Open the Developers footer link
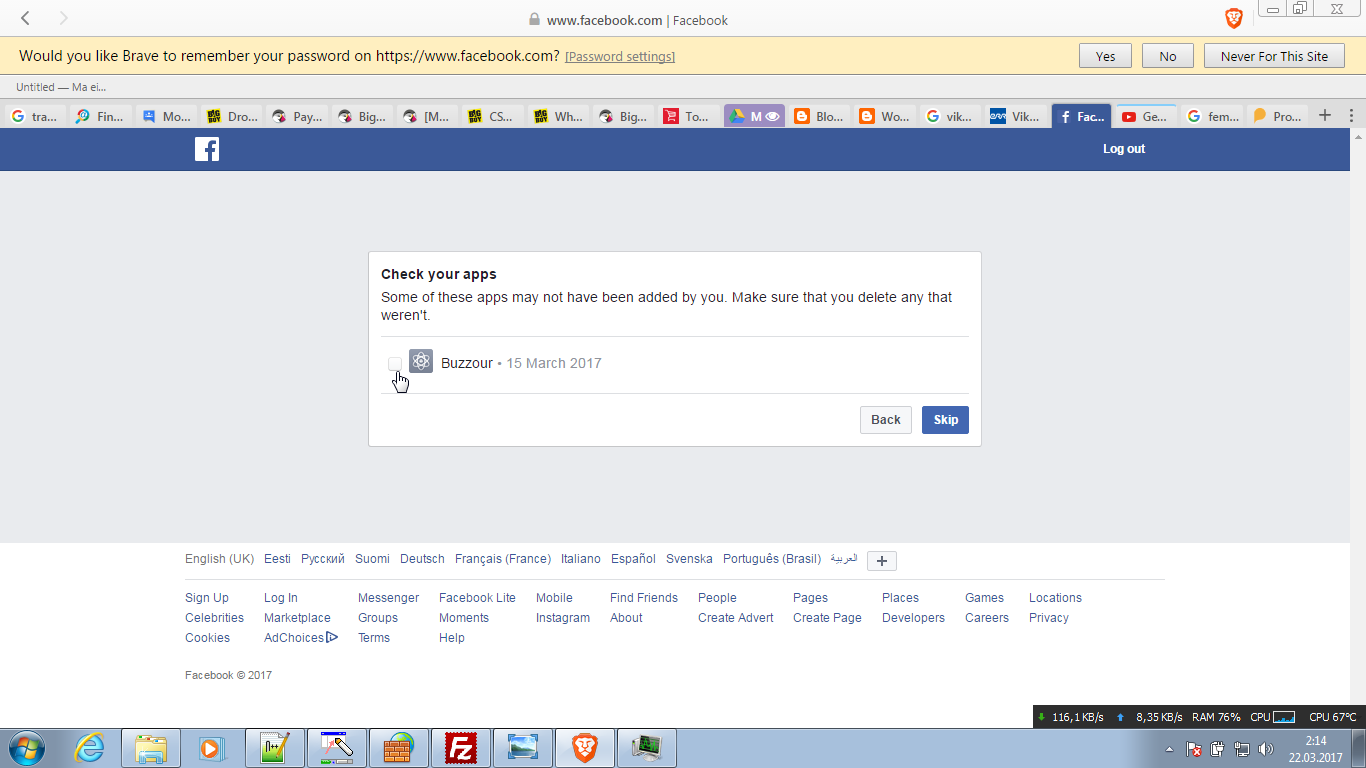Image resolution: width=1366 pixels, height=768 pixels. [913, 618]
